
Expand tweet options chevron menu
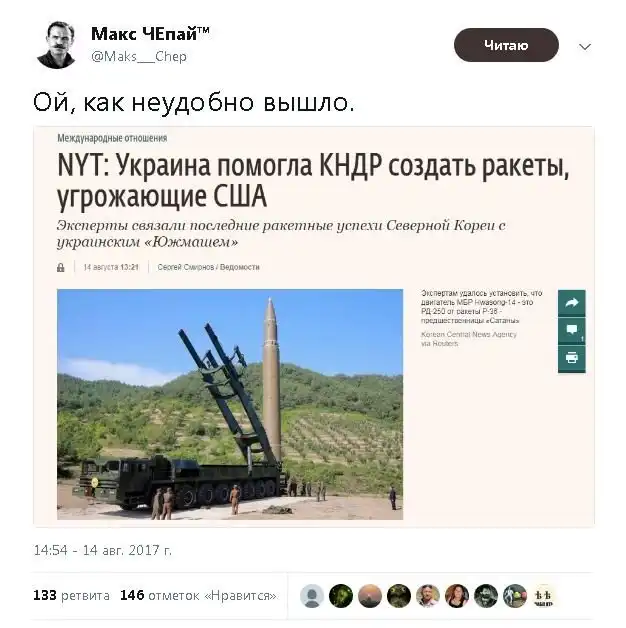point(585,47)
